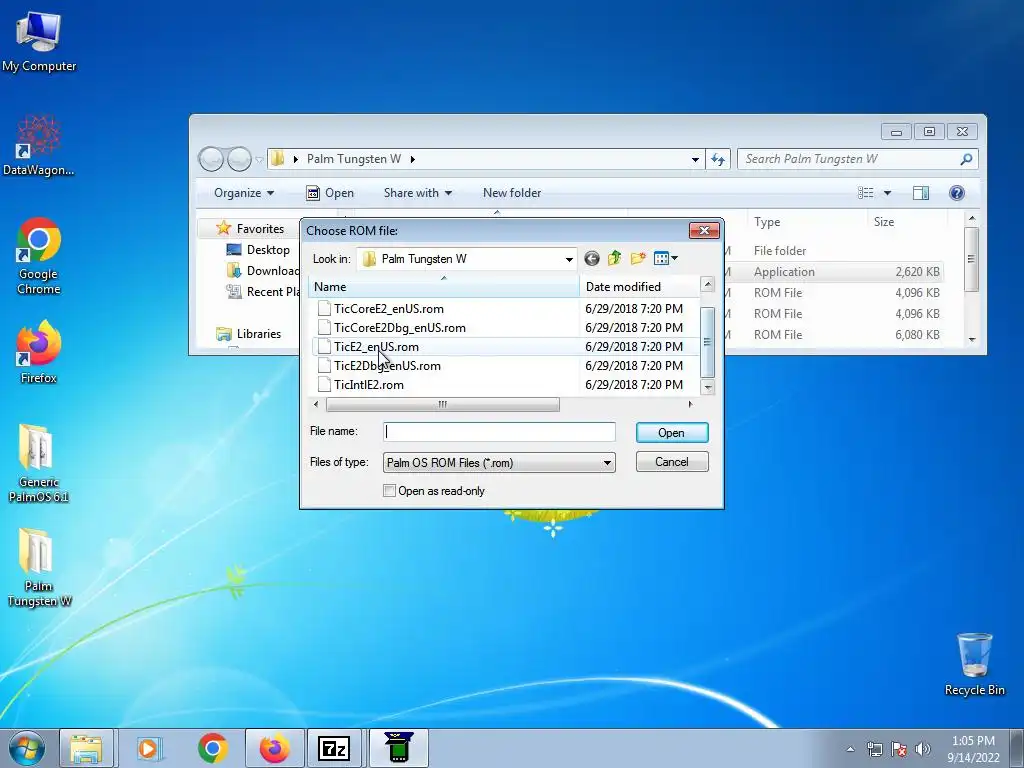Image resolution: width=1024 pixels, height=768 pixels.
Task: Click the Windows Start button
Action: click(26, 748)
